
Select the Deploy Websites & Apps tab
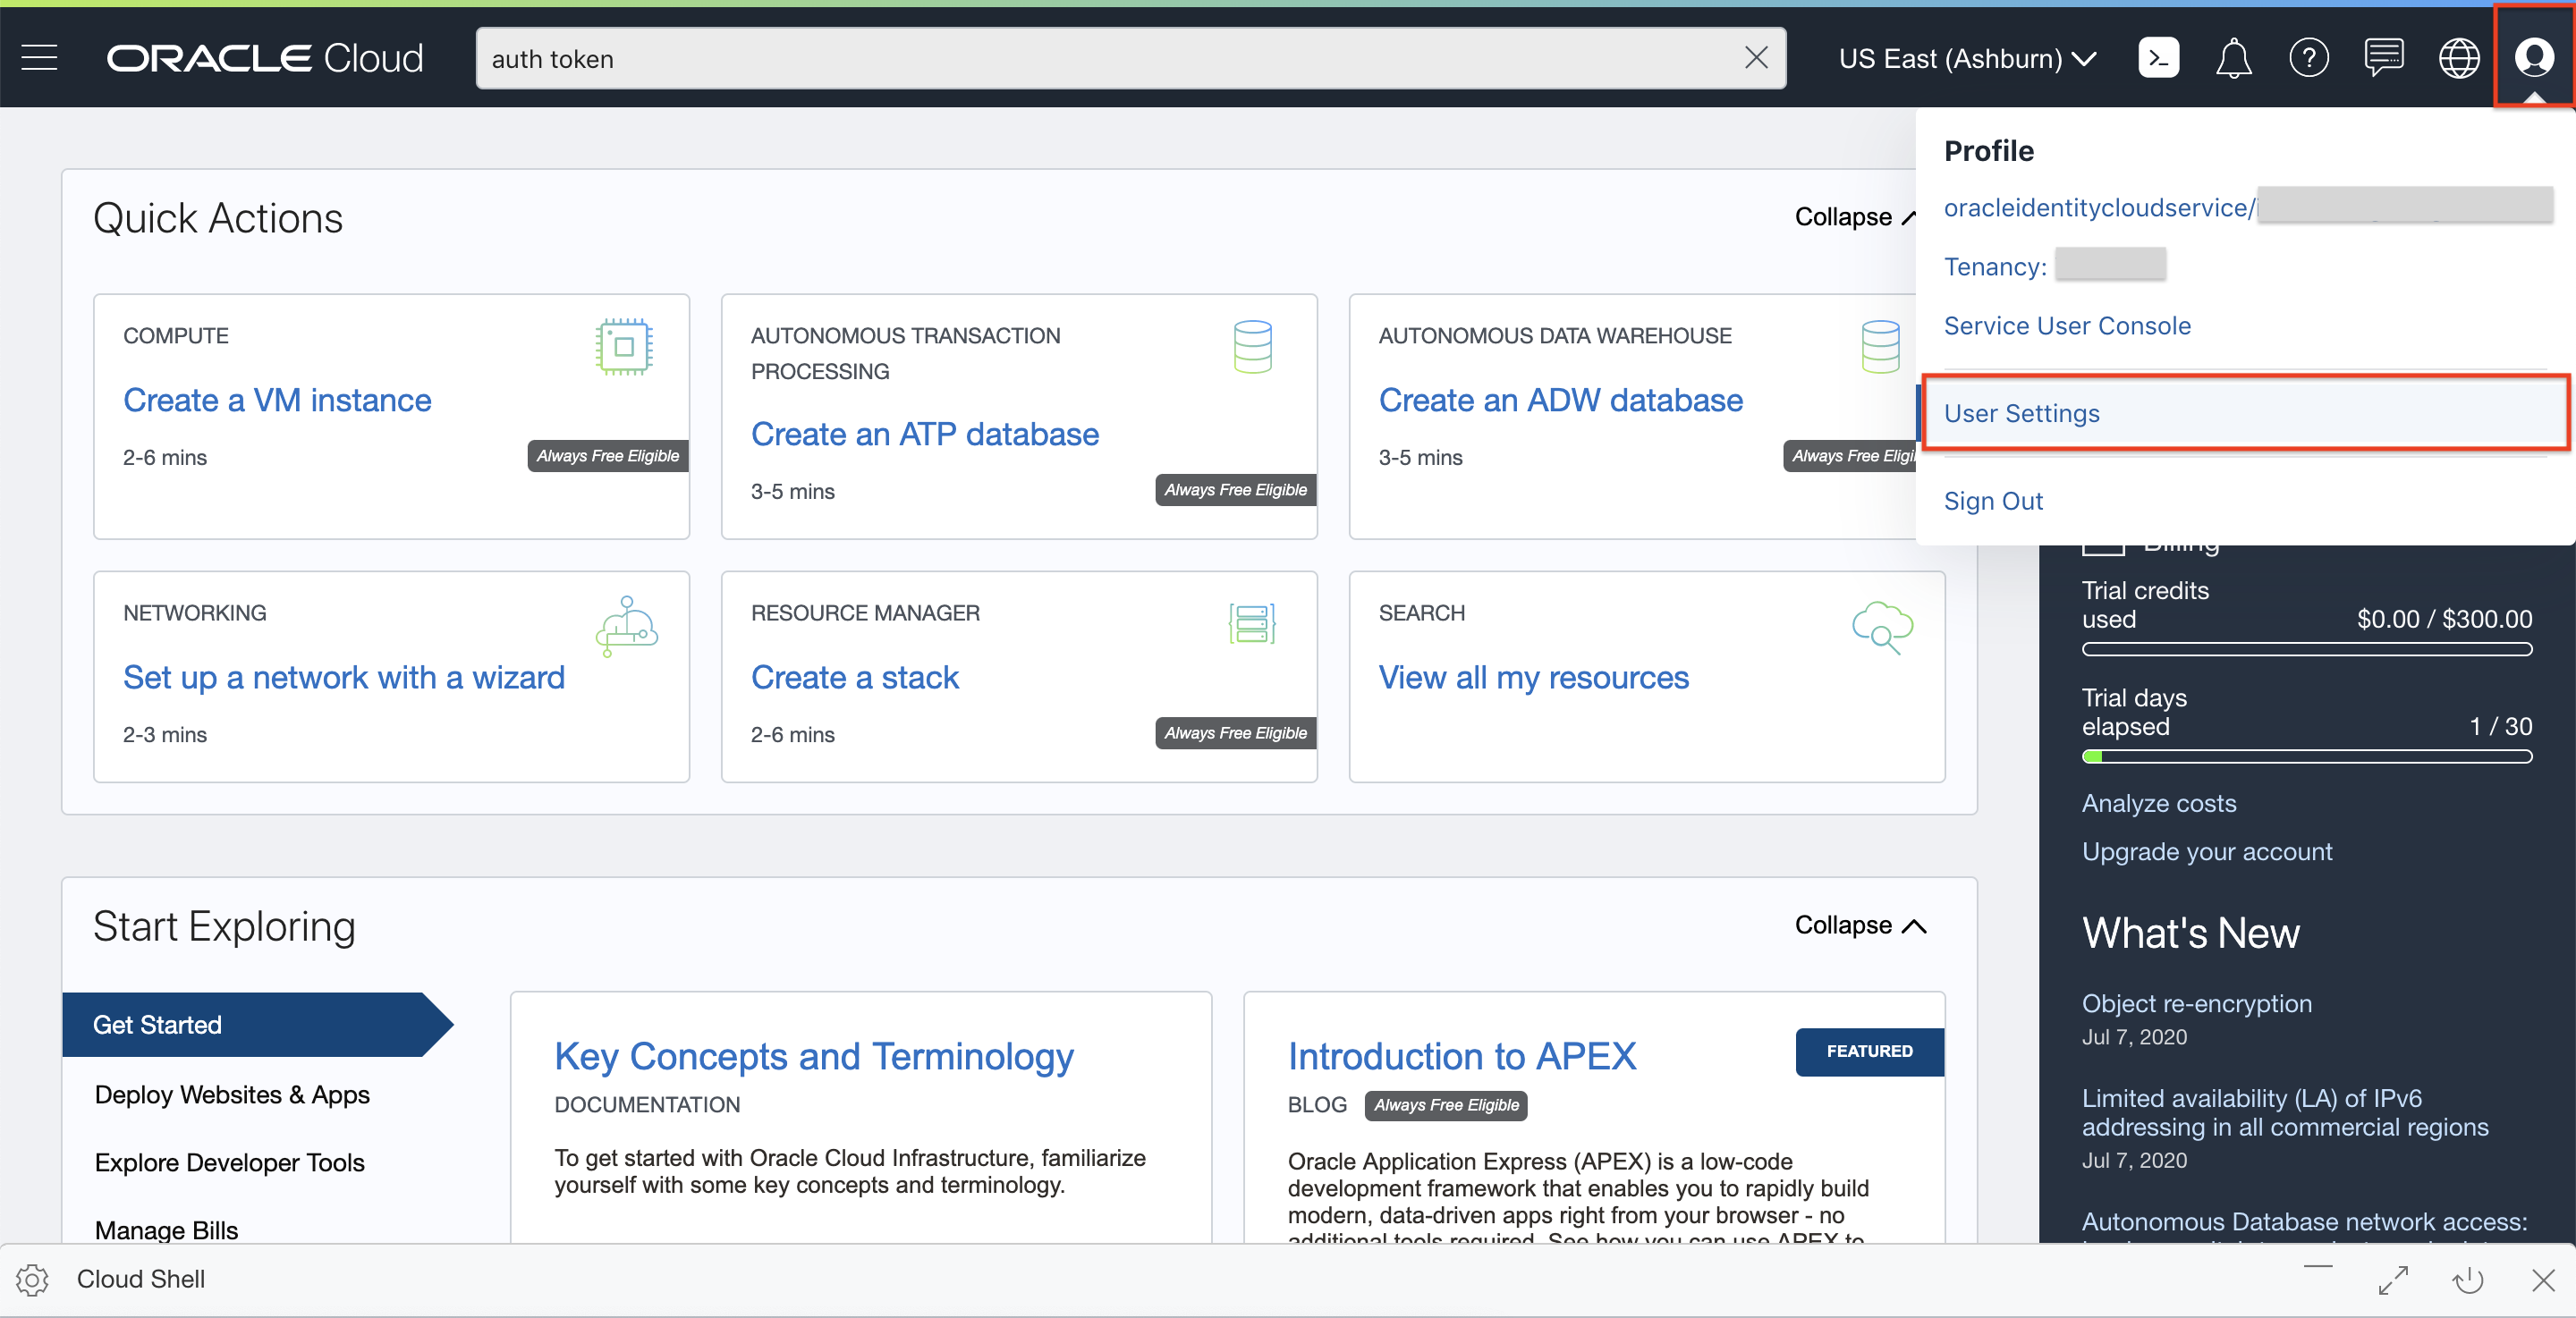coord(232,1095)
